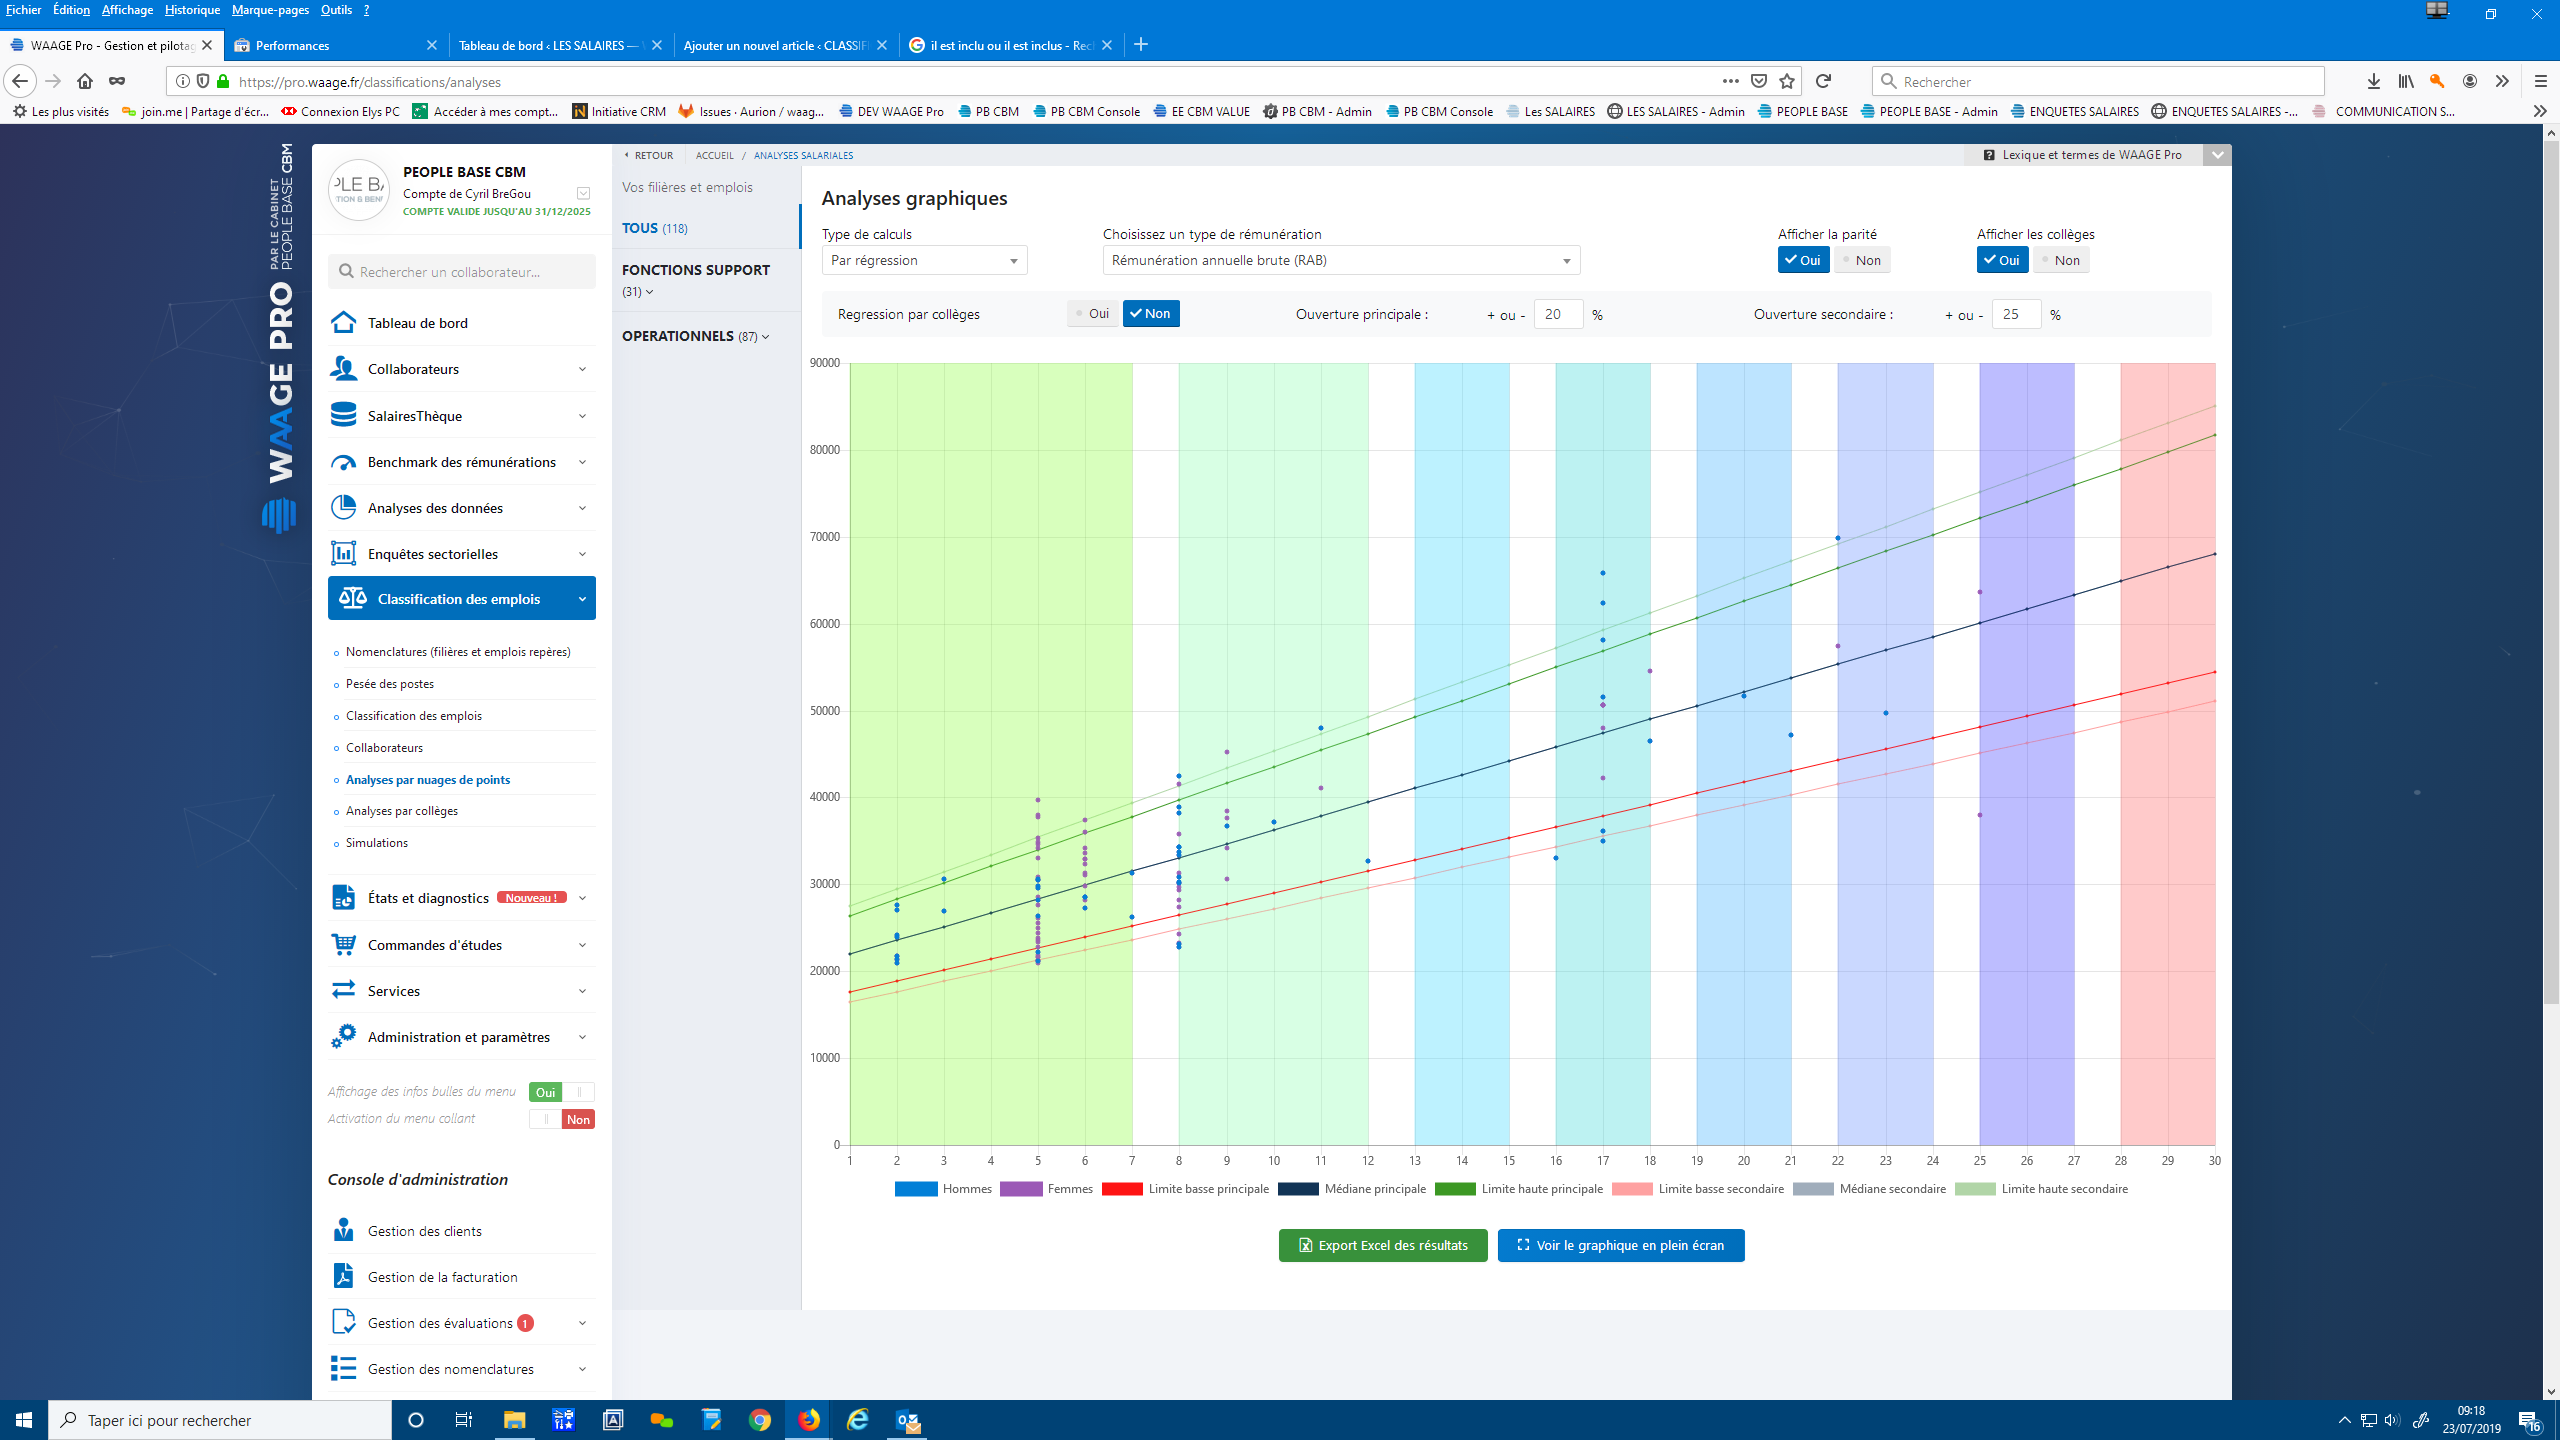The width and height of the screenshot is (2560, 1440).
Task: Switch to the Performances browser tab
Action: point(334,45)
